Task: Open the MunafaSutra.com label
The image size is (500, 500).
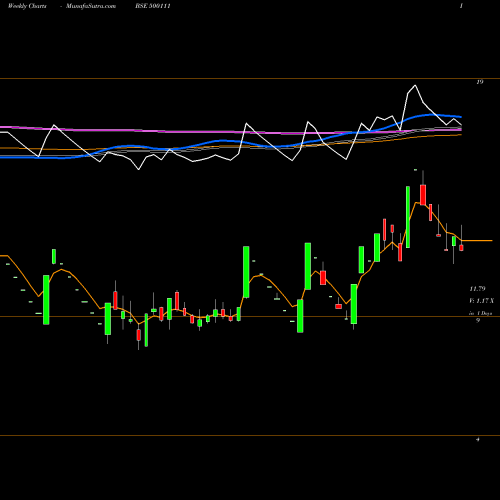Action: [91, 6]
